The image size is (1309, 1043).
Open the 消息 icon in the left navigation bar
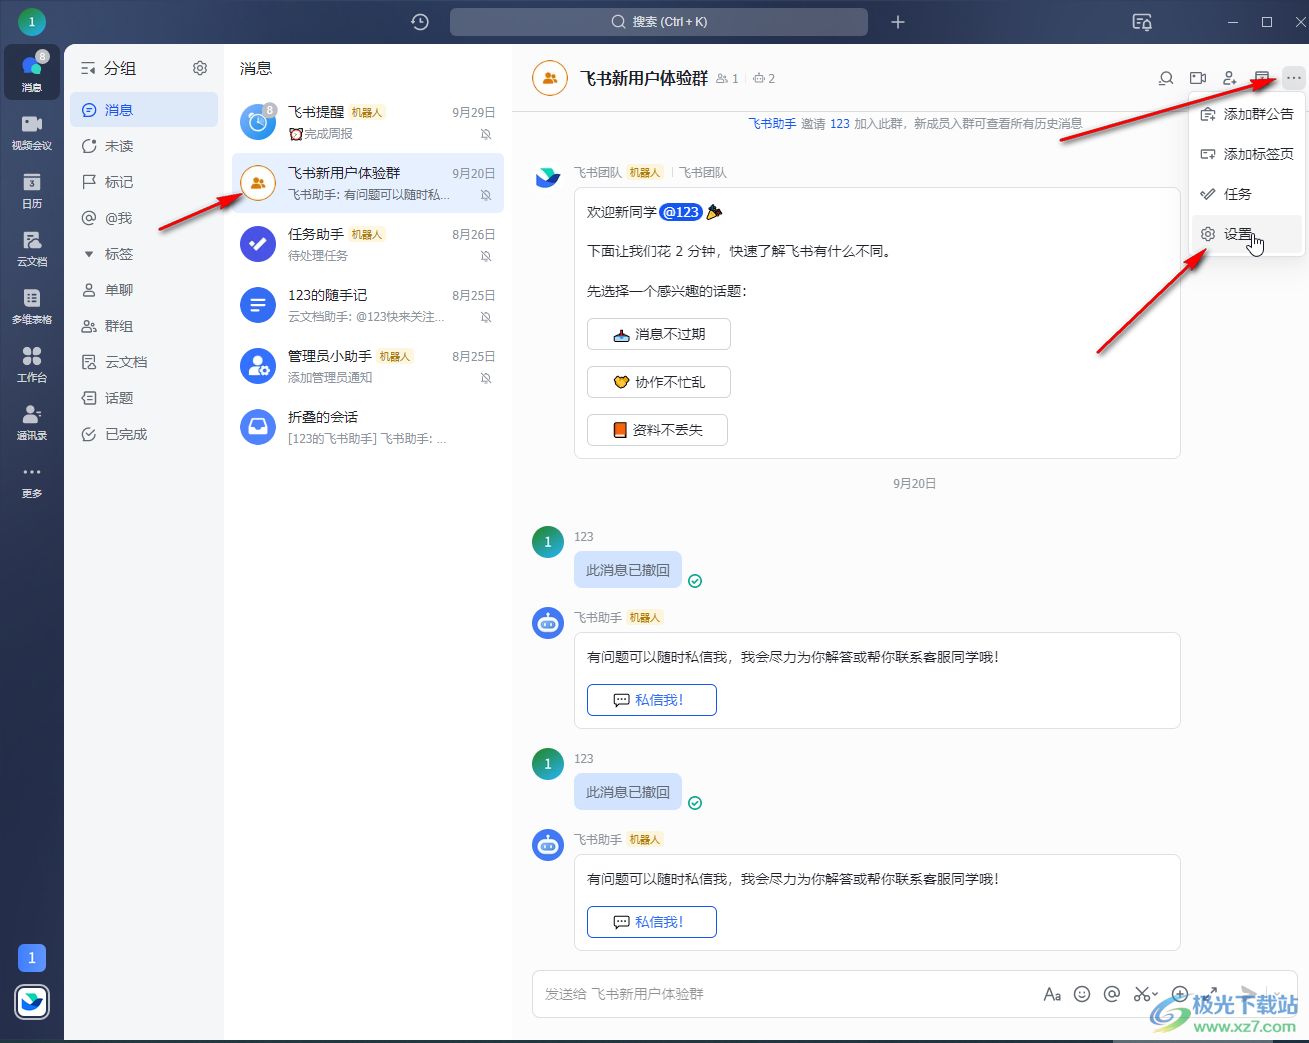coord(32,72)
